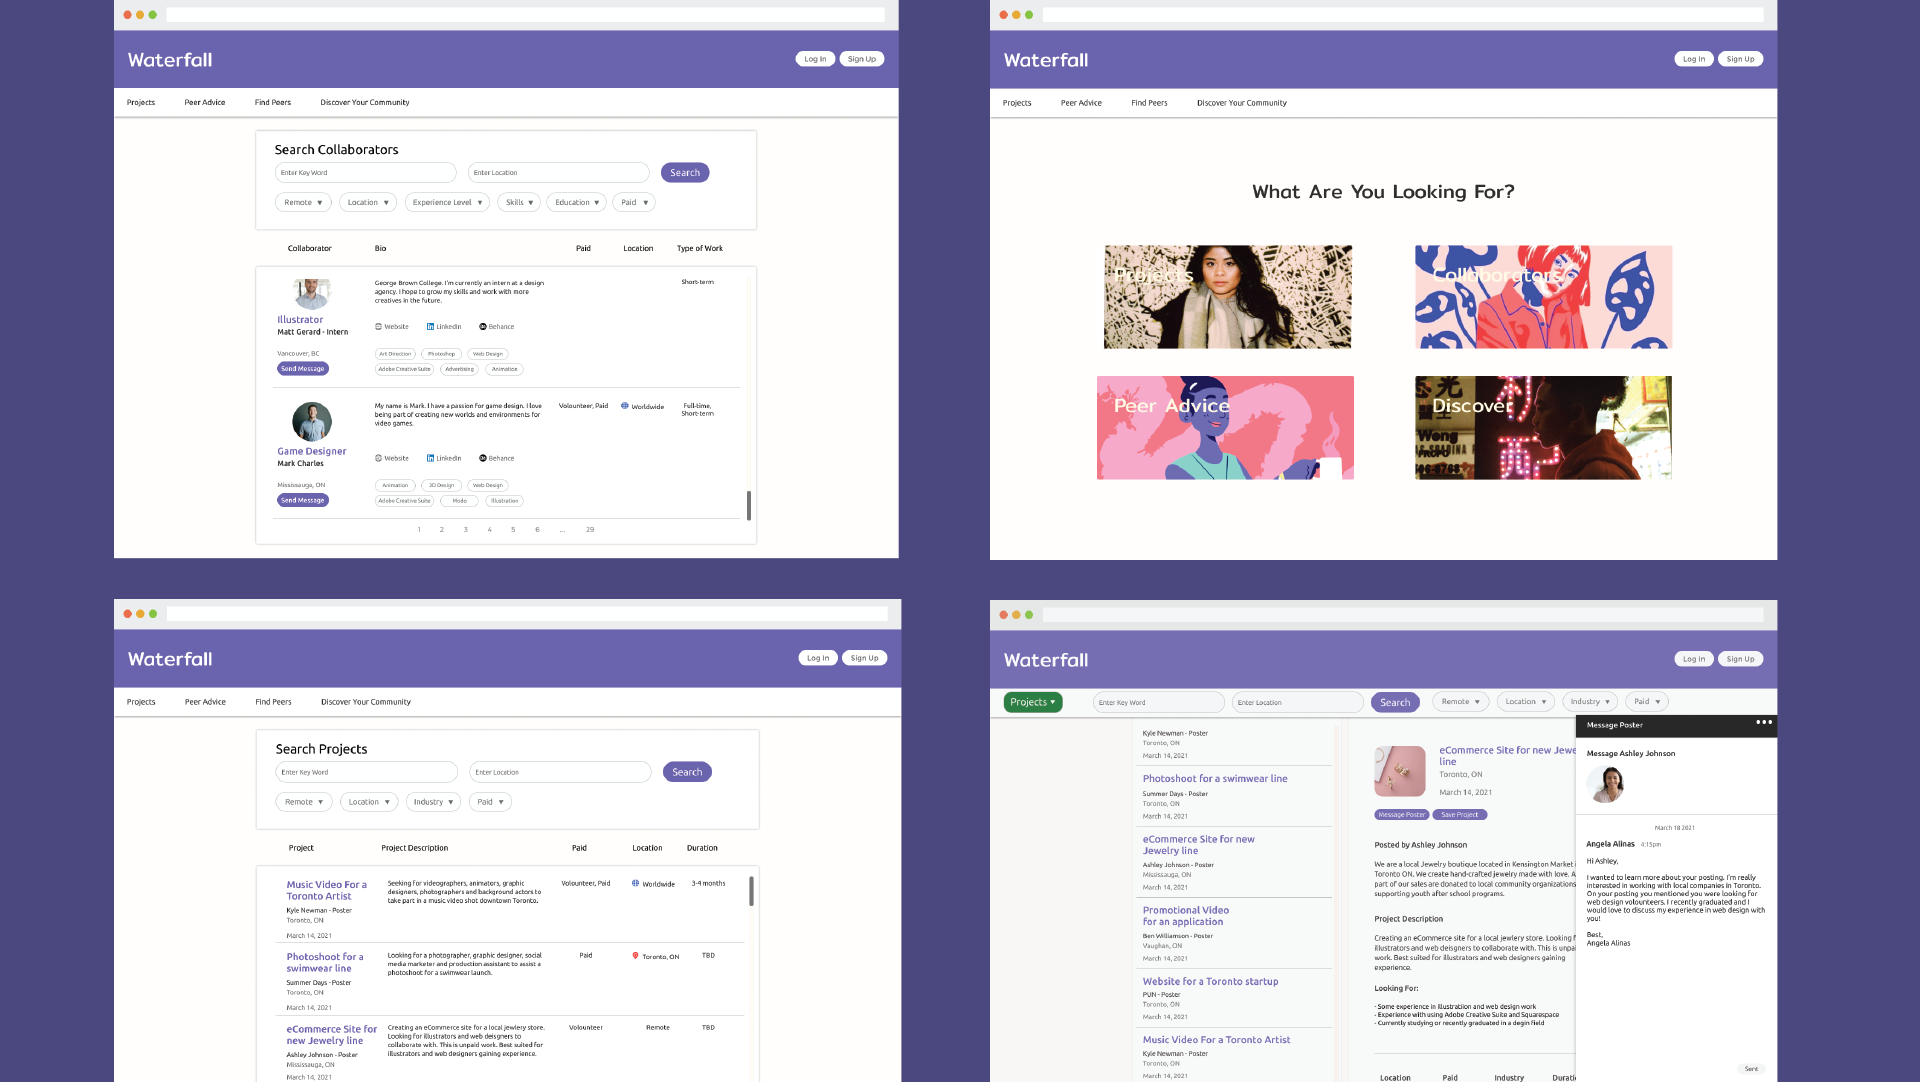Open Music Video For a Toronto Artist in Search Projects
The width and height of the screenshot is (1920, 1082).
click(327, 890)
